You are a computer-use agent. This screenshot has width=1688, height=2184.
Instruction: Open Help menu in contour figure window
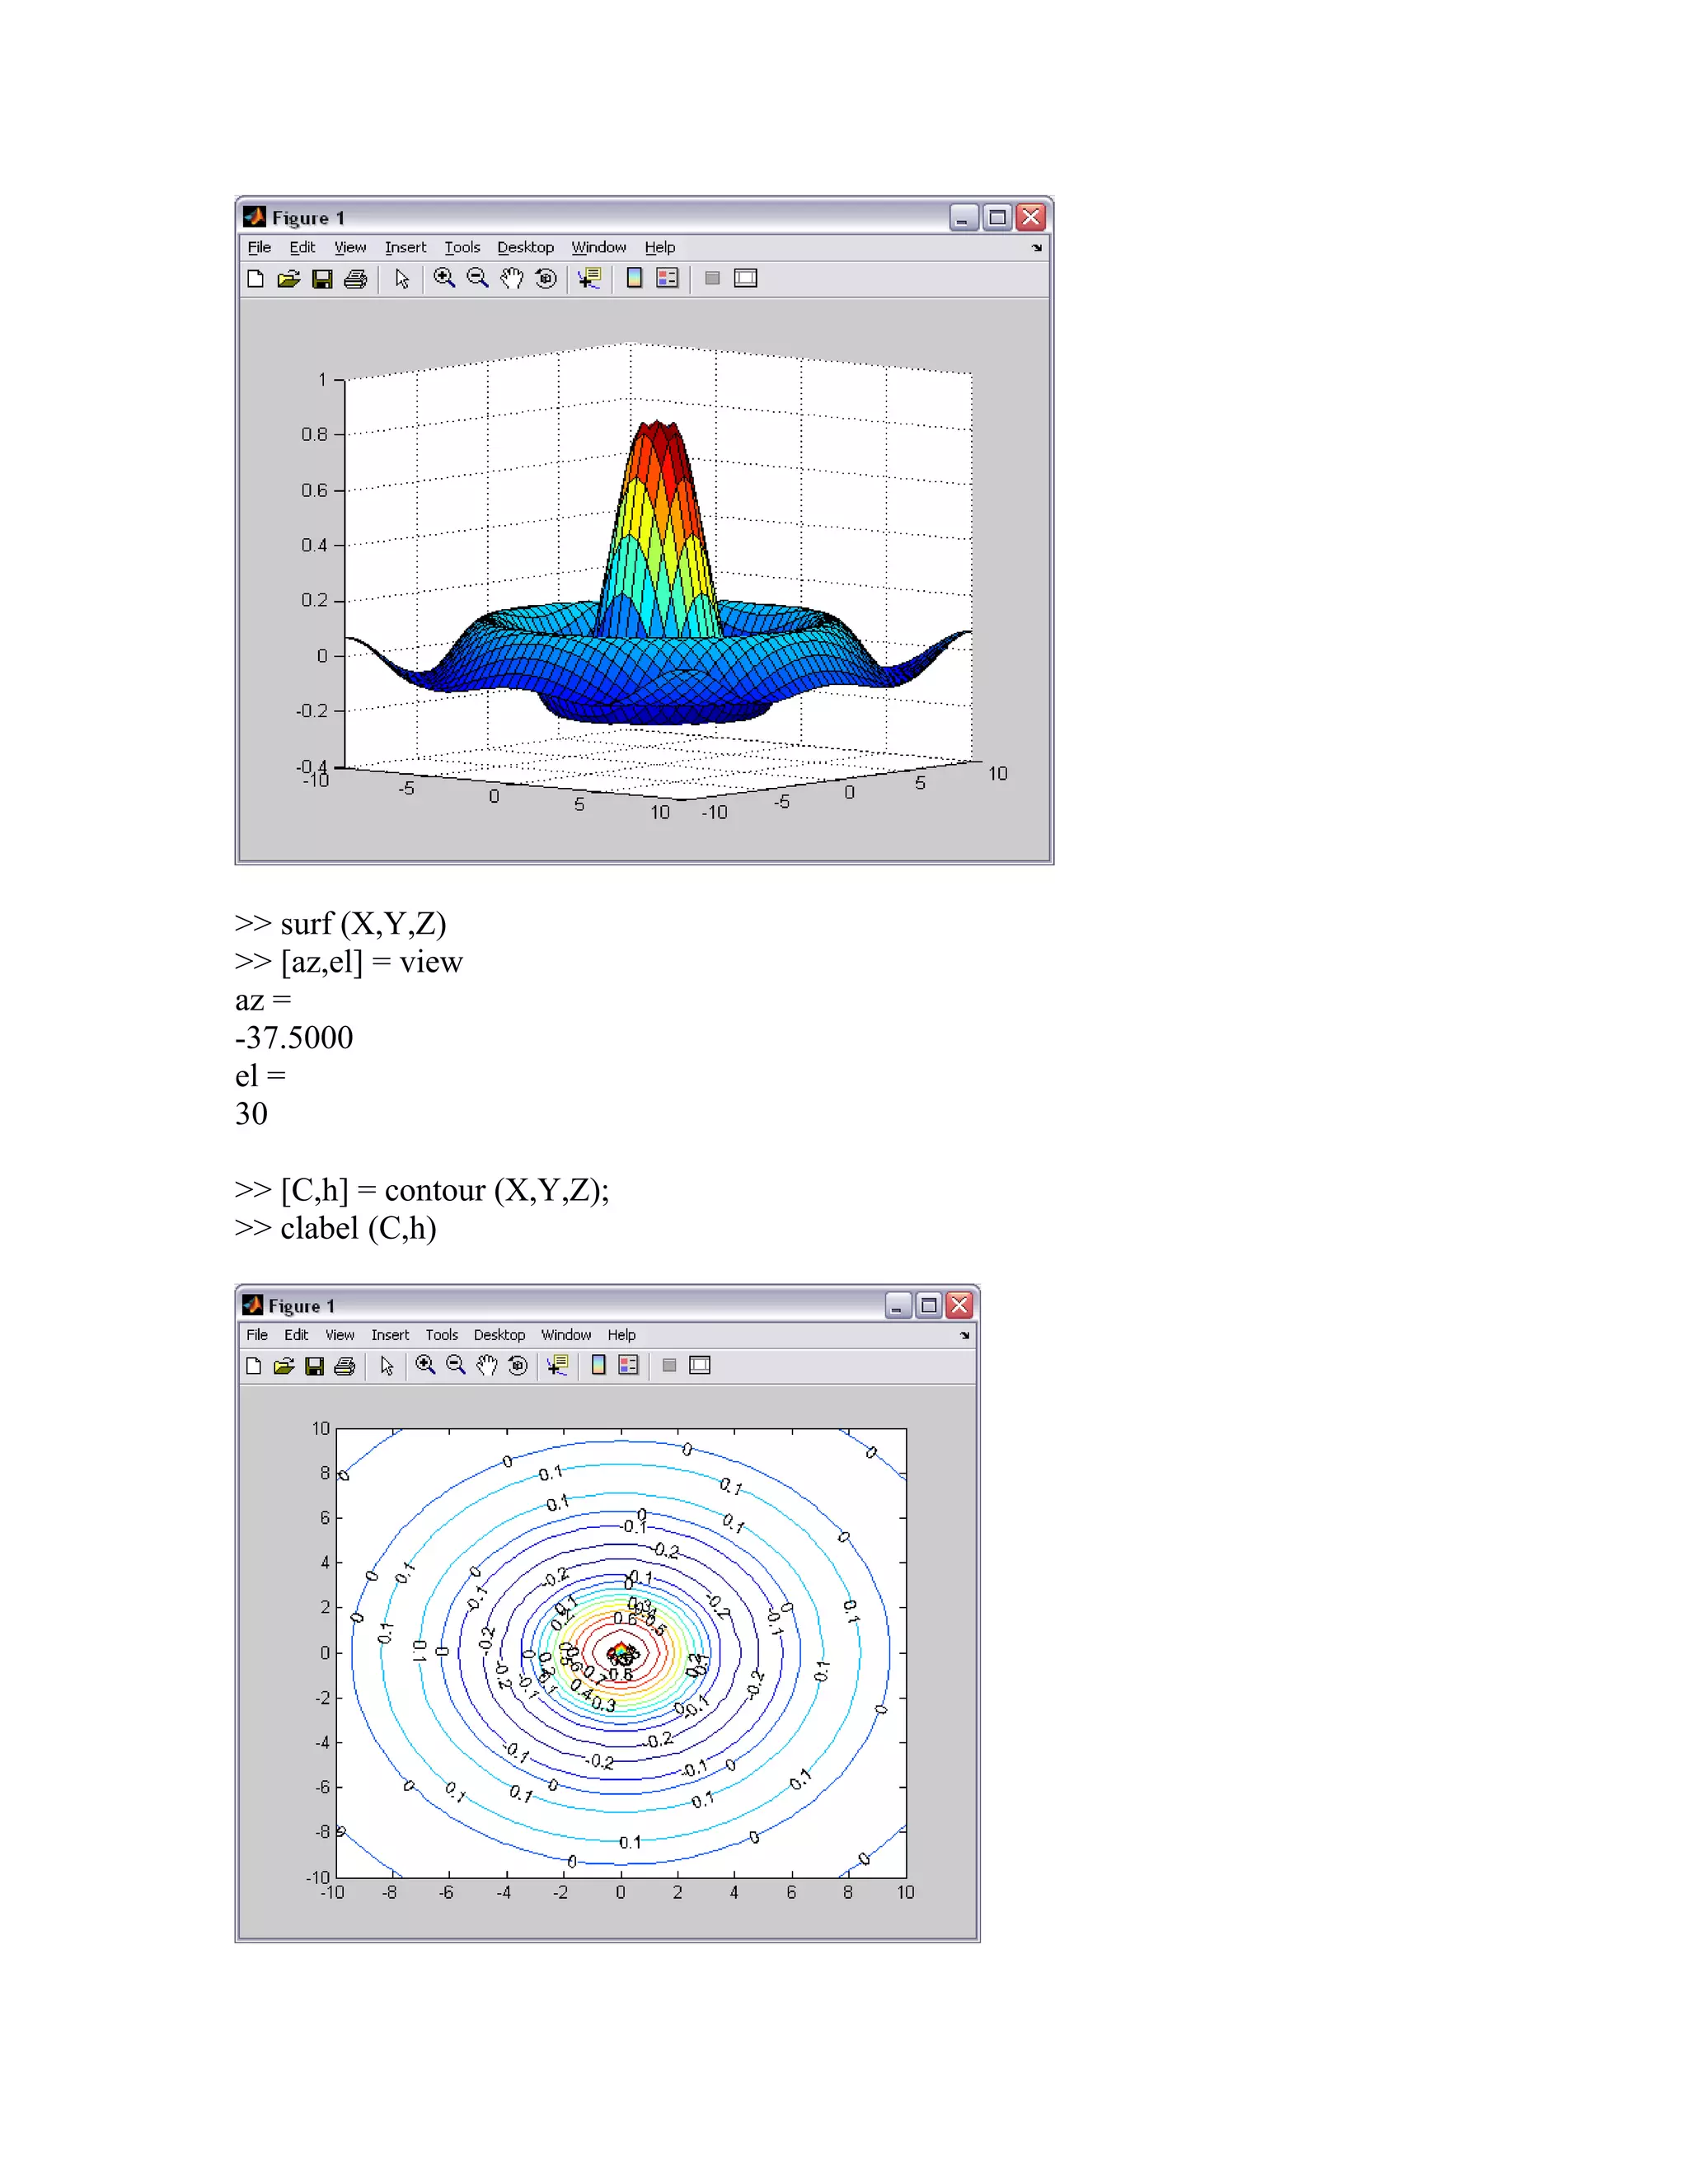click(x=621, y=1335)
